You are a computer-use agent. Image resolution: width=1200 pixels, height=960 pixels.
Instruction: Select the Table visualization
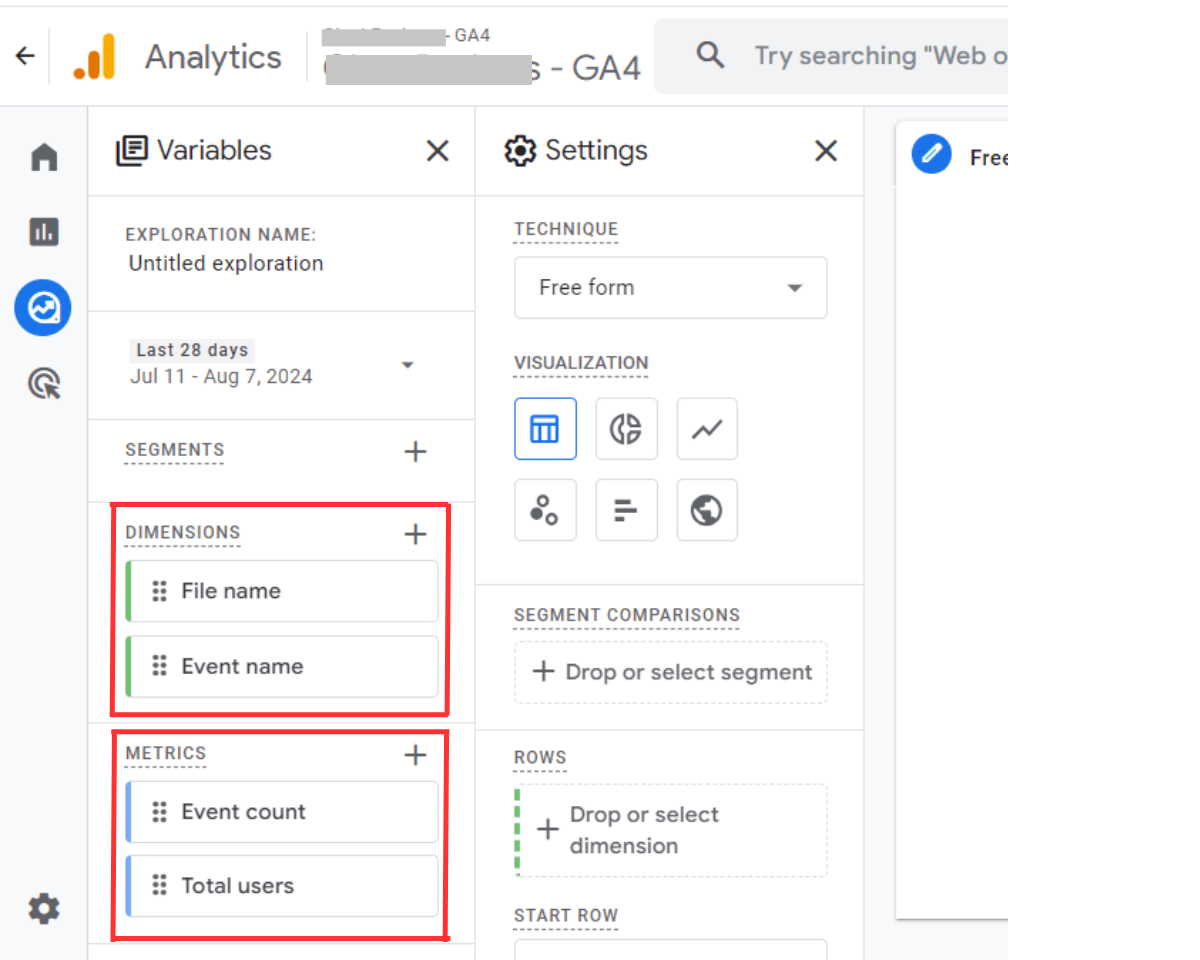(545, 429)
